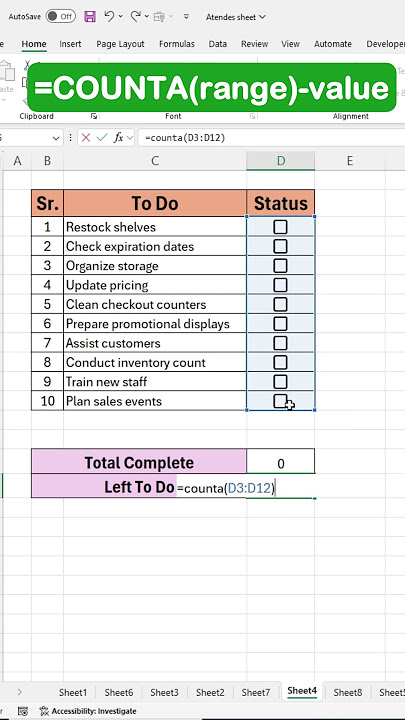Open the Atendes sheet title dropdown
This screenshot has height=720, width=405.
point(236,17)
